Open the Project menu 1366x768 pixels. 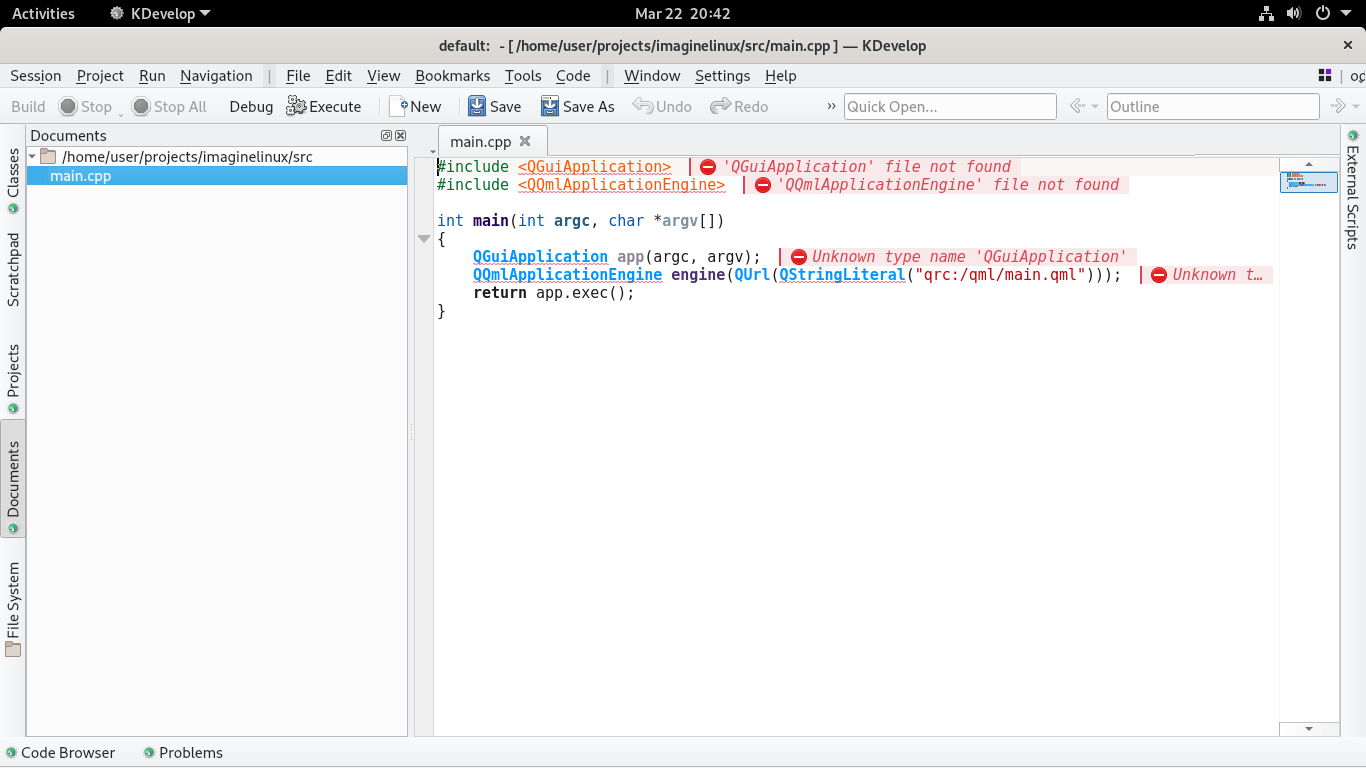tap(100, 76)
